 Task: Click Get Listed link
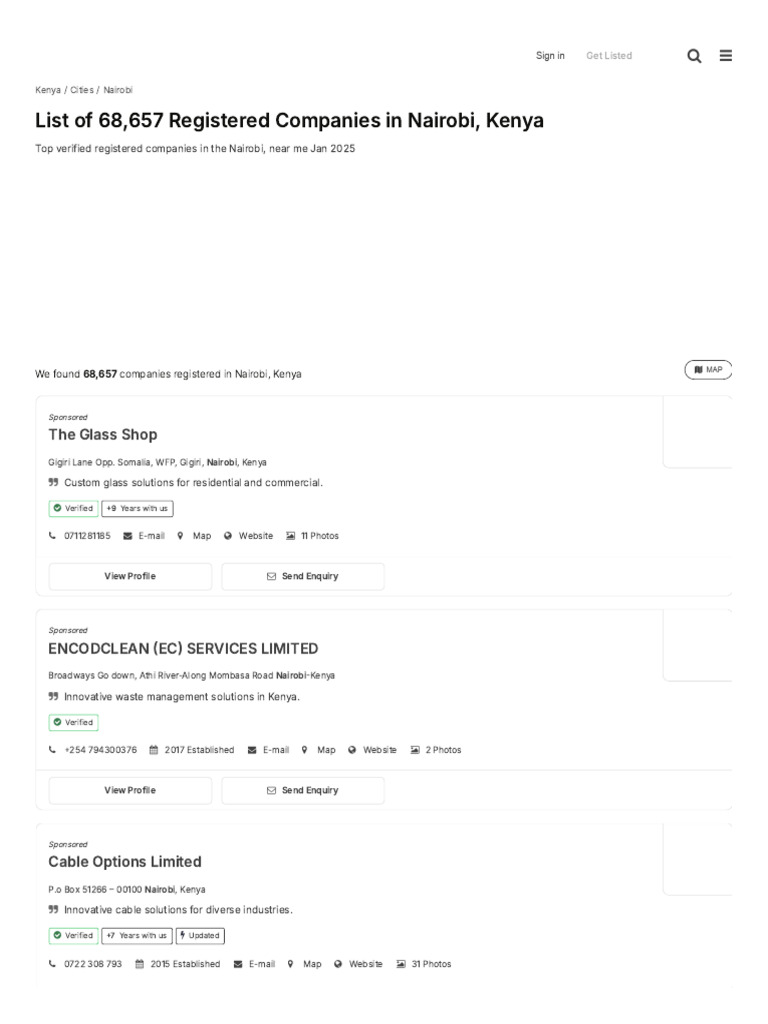click(609, 56)
